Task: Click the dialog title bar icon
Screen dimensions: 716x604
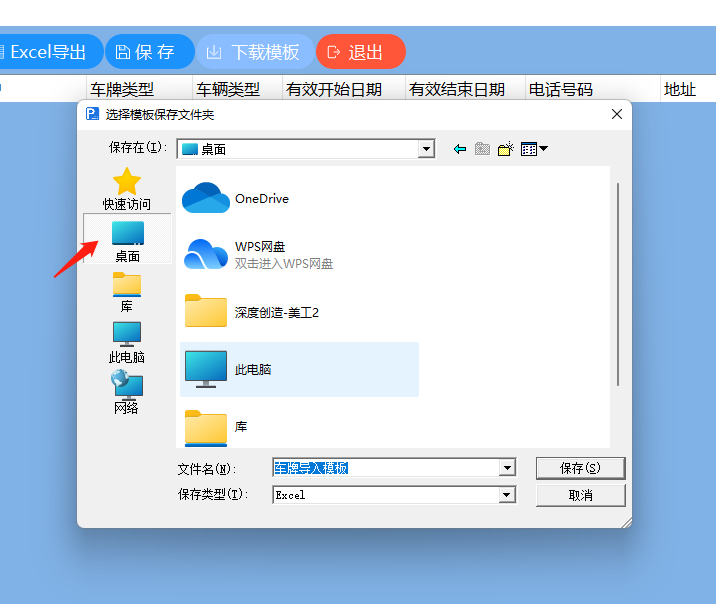Action: click(x=92, y=114)
